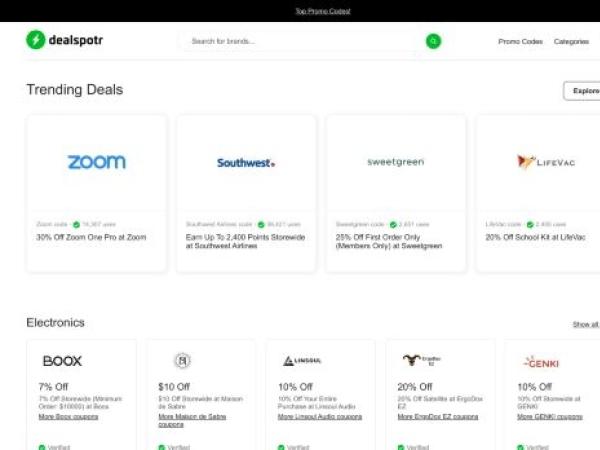The height and width of the screenshot is (450, 600).
Task: Click the 10% Off heading on GENKI card
Action: click(535, 387)
